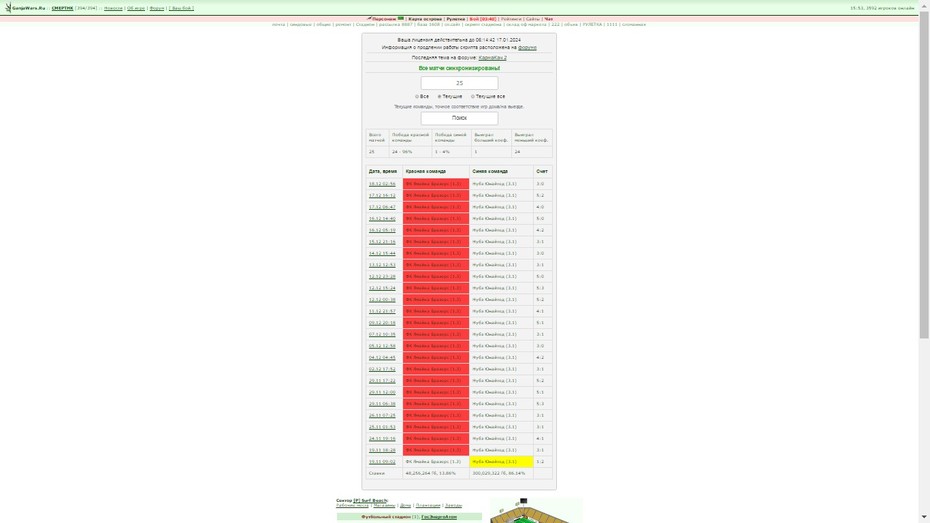
Task: Open the match dated 11.12 scored 4:1
Action: (382, 311)
